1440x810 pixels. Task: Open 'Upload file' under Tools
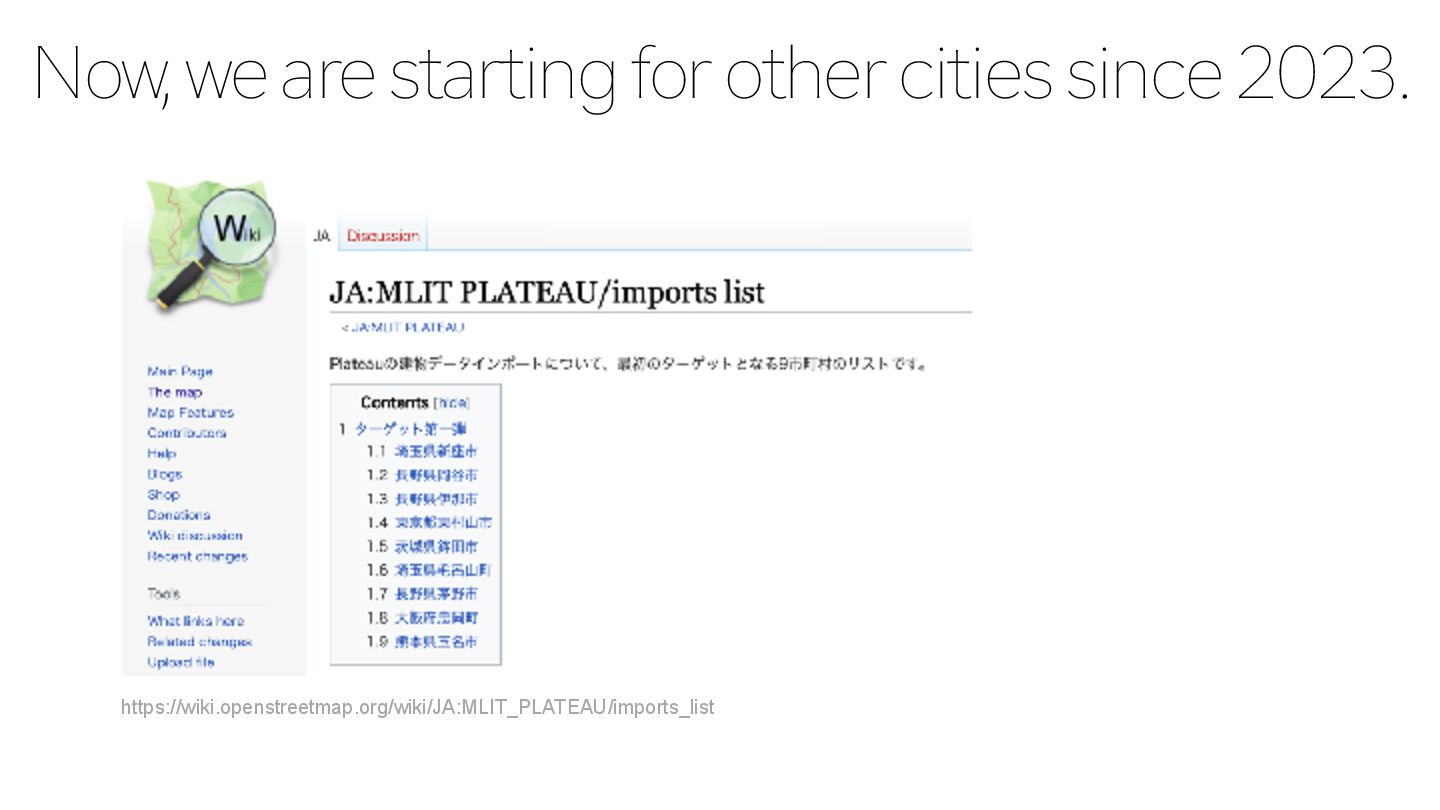coord(181,662)
